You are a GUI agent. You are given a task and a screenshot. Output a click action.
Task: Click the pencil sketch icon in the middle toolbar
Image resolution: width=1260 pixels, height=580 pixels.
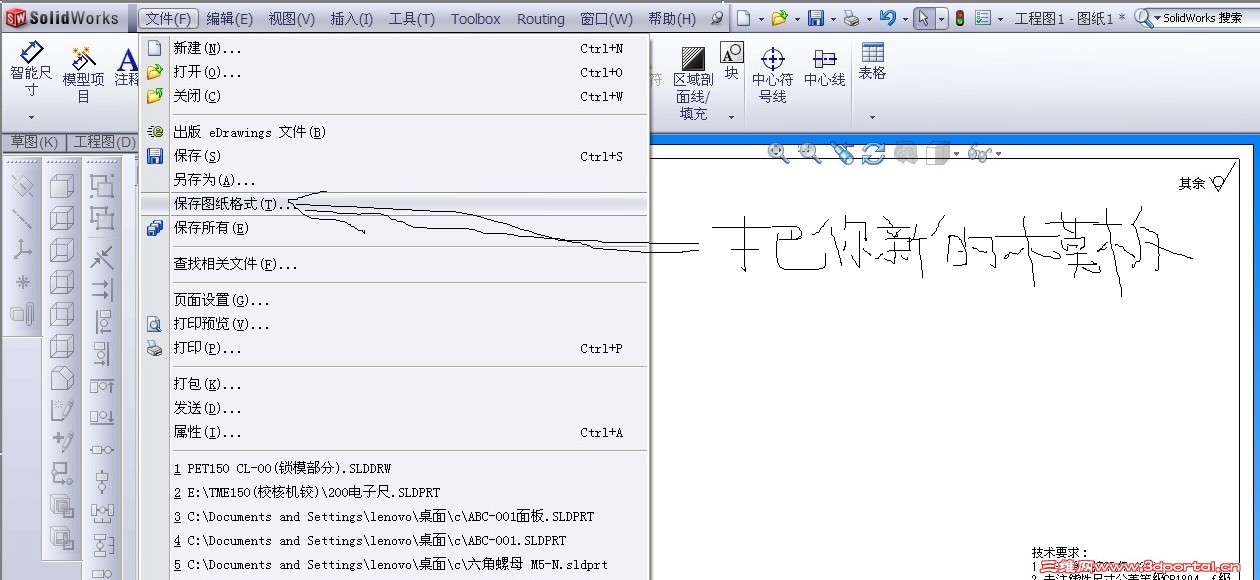pyautogui.click(x=63, y=410)
